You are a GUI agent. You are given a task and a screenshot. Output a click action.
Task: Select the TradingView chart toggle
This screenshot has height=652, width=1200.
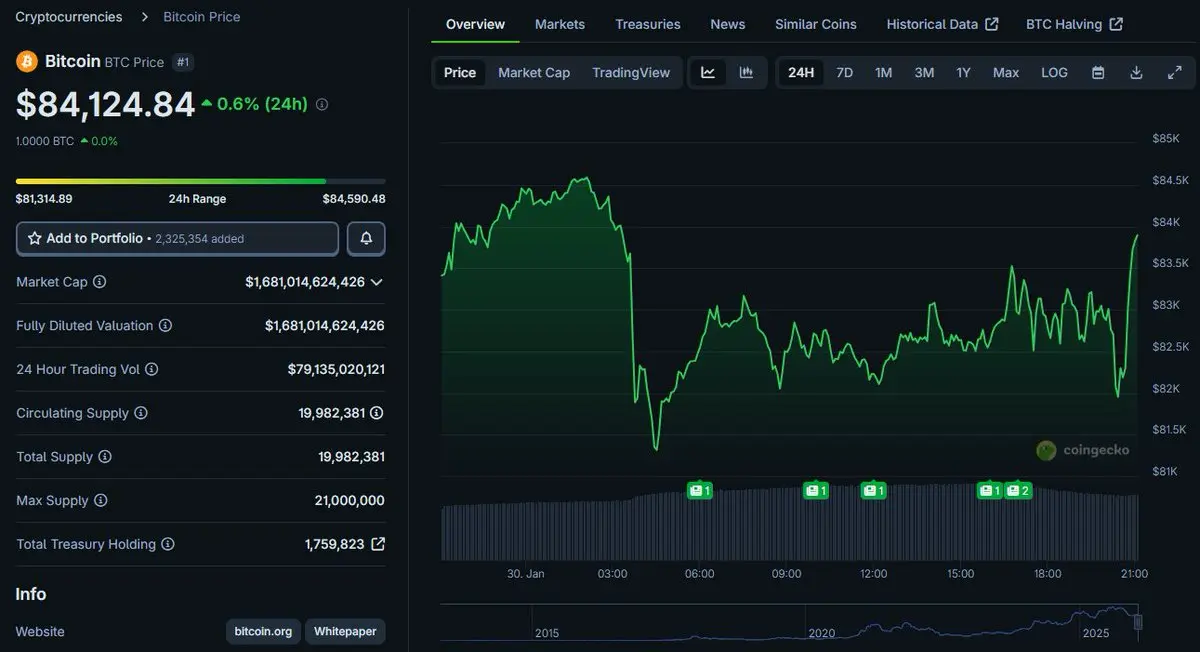(x=631, y=72)
